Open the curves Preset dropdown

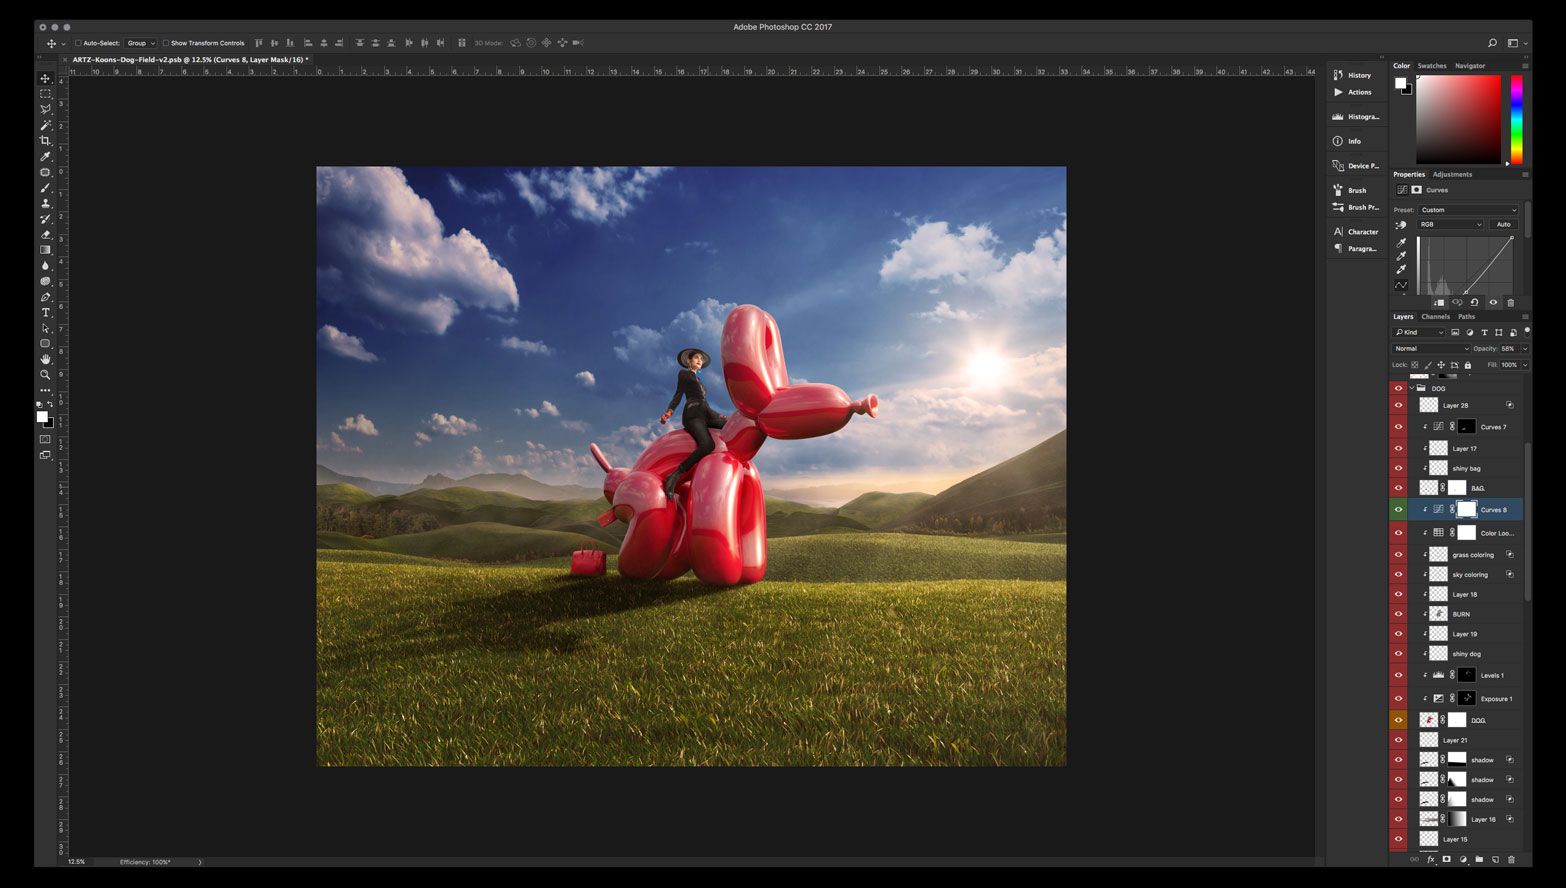tap(1468, 210)
